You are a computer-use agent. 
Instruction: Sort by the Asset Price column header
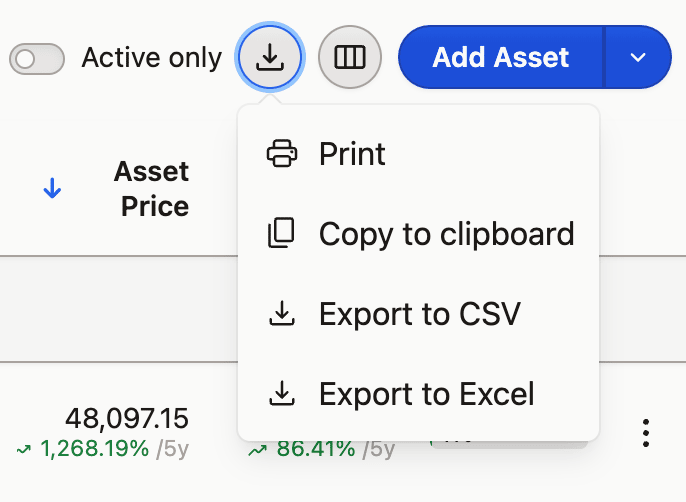tap(151, 189)
